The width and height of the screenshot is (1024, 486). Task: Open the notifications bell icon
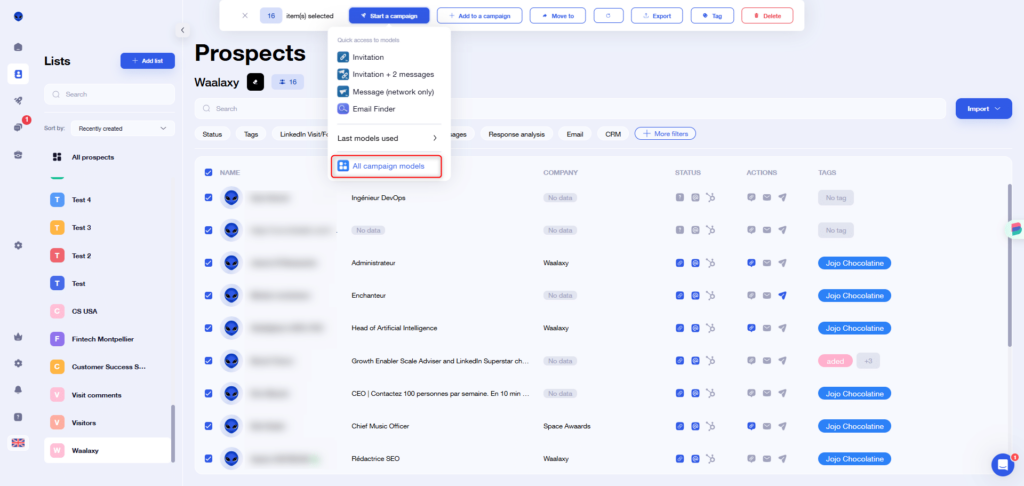click(x=18, y=390)
